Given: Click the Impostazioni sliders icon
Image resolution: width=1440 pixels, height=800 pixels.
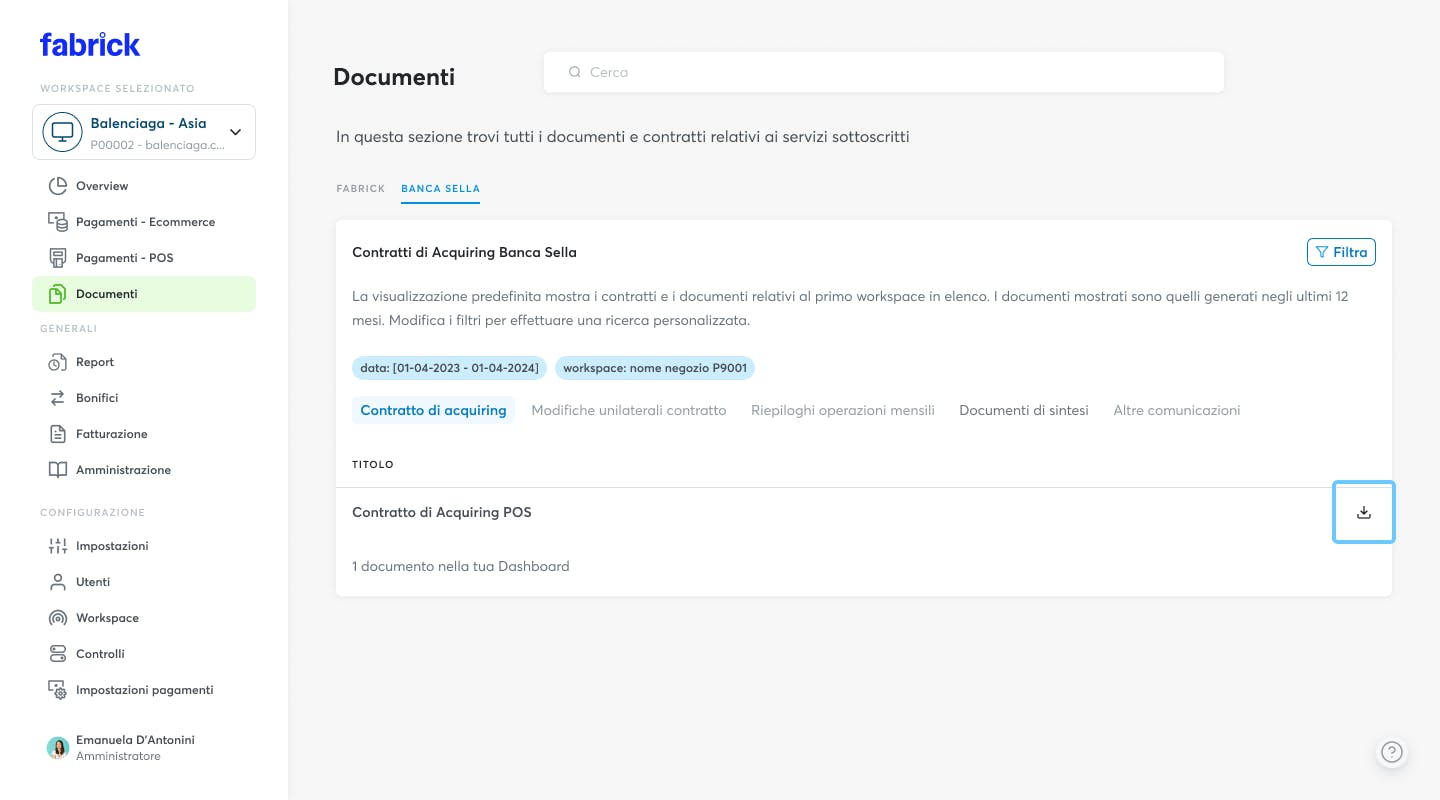Looking at the screenshot, I should pos(58,546).
